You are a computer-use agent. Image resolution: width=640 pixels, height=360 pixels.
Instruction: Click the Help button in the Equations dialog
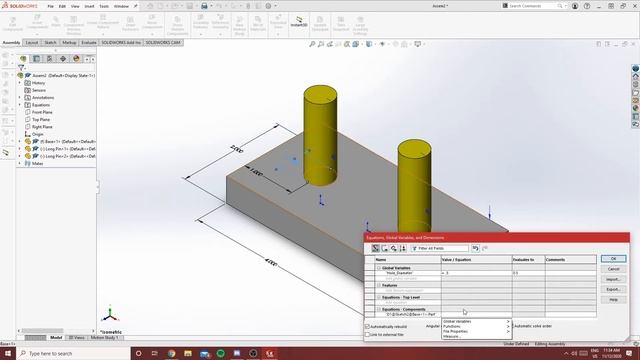coord(613,300)
